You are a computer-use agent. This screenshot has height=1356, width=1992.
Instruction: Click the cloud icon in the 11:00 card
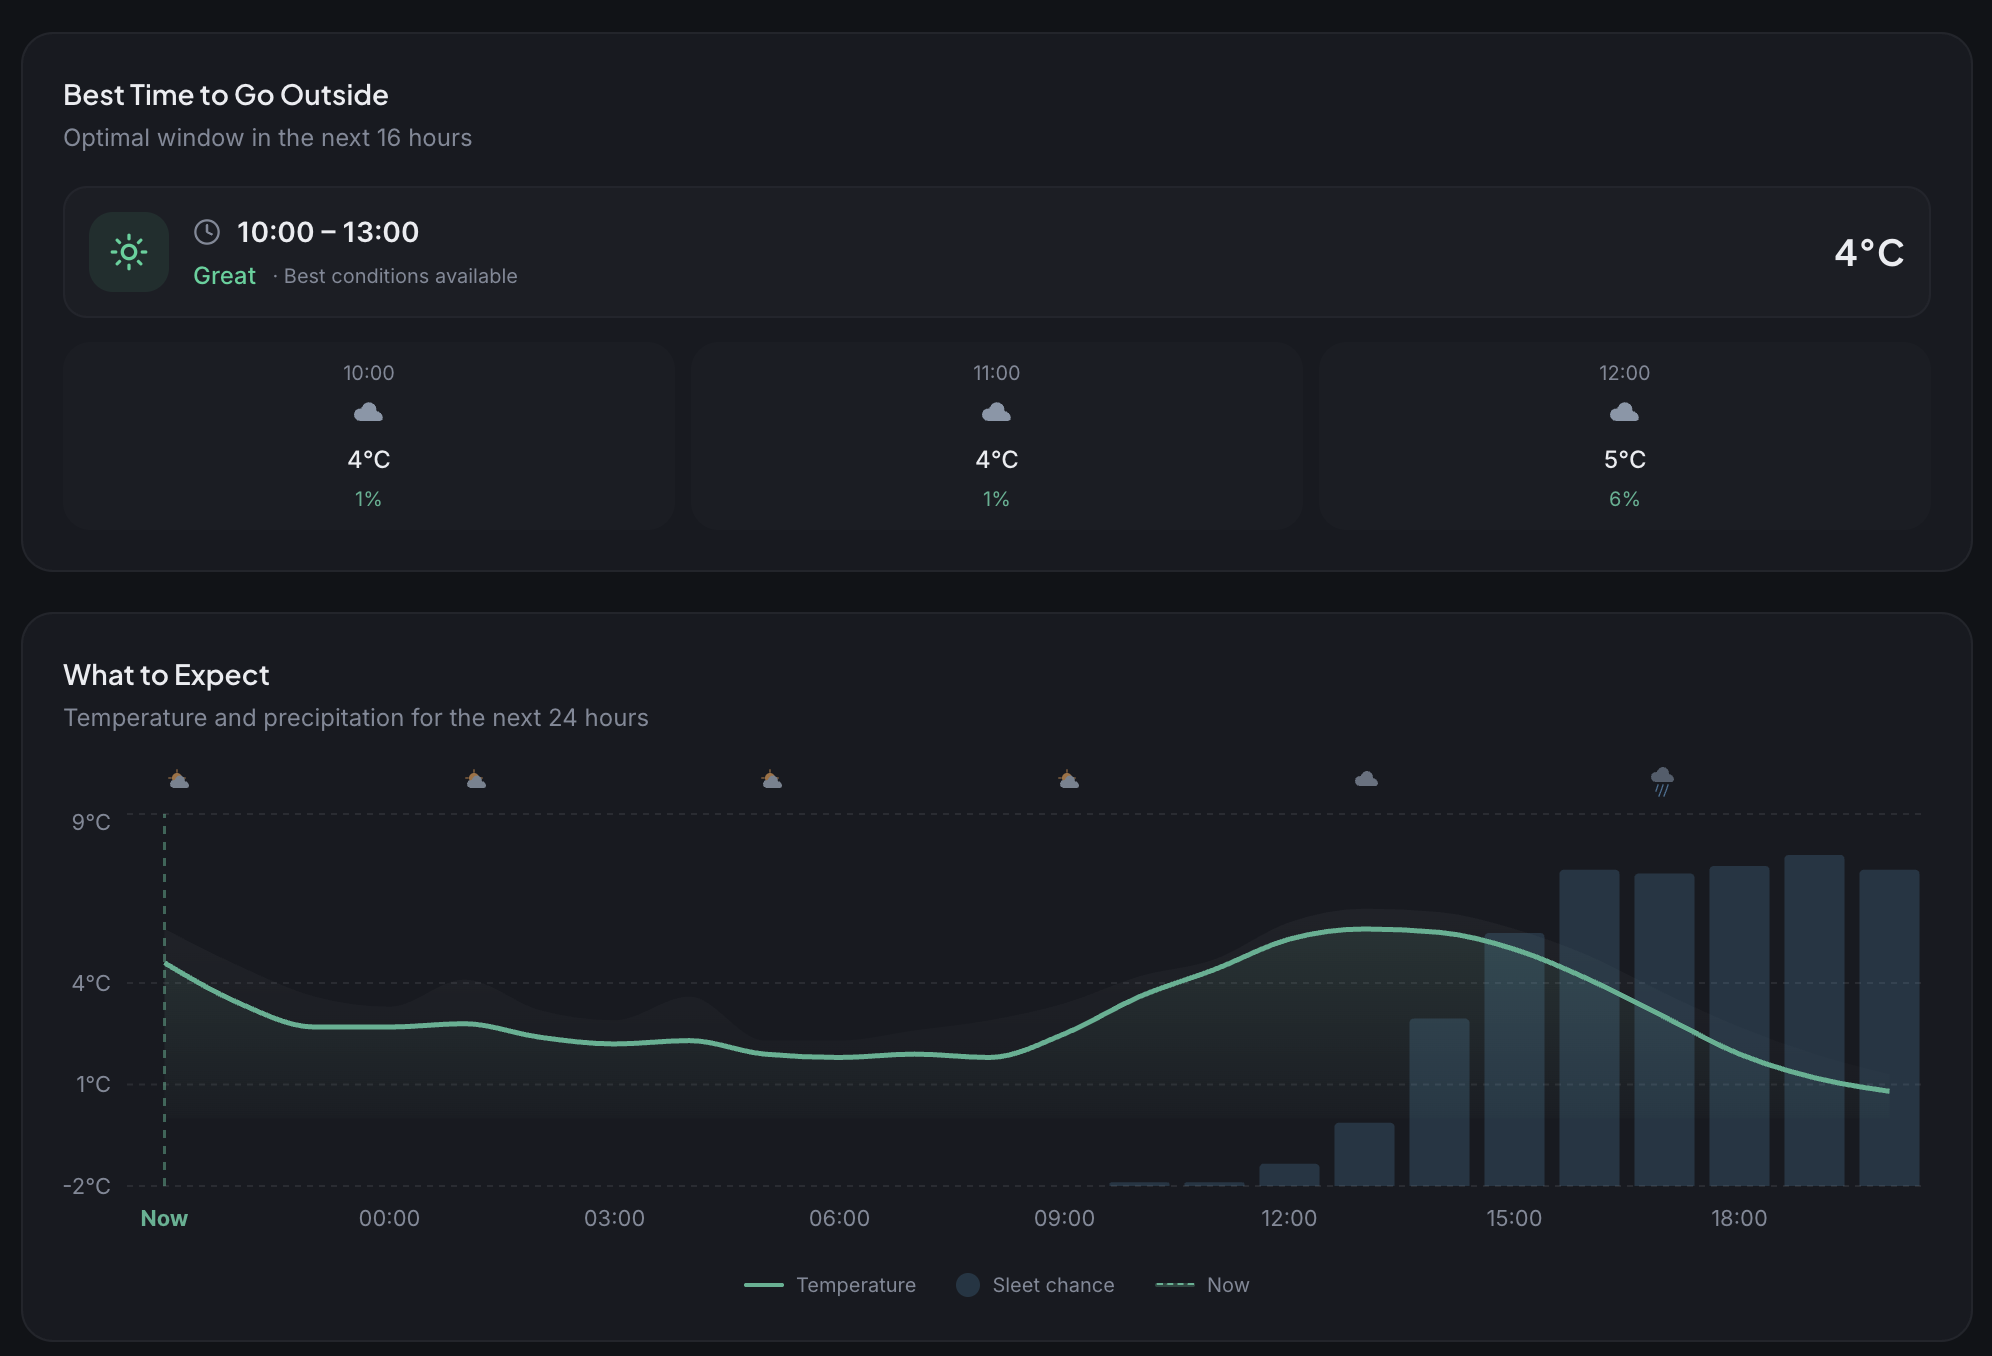tap(996, 412)
